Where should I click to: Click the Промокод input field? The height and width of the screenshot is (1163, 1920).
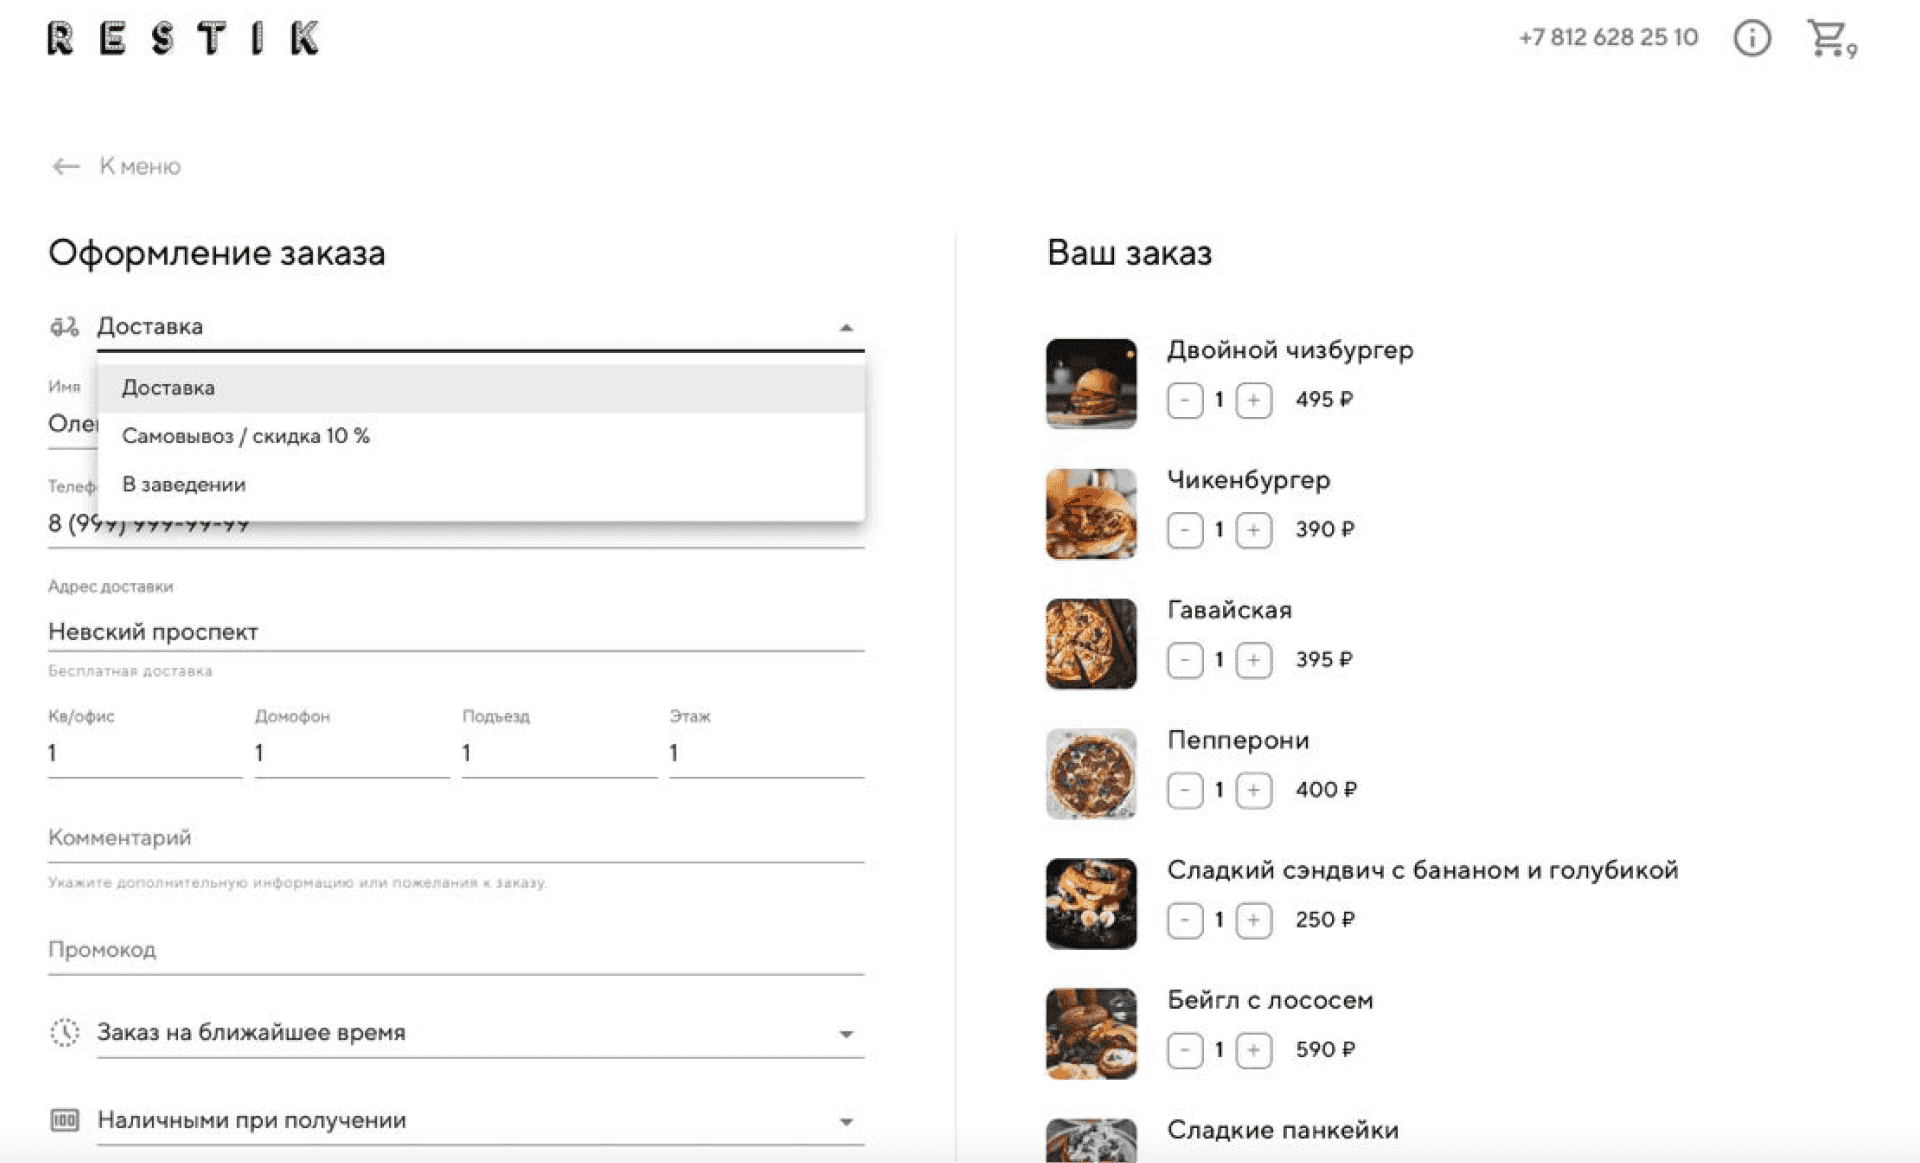pyautogui.click(x=453, y=960)
